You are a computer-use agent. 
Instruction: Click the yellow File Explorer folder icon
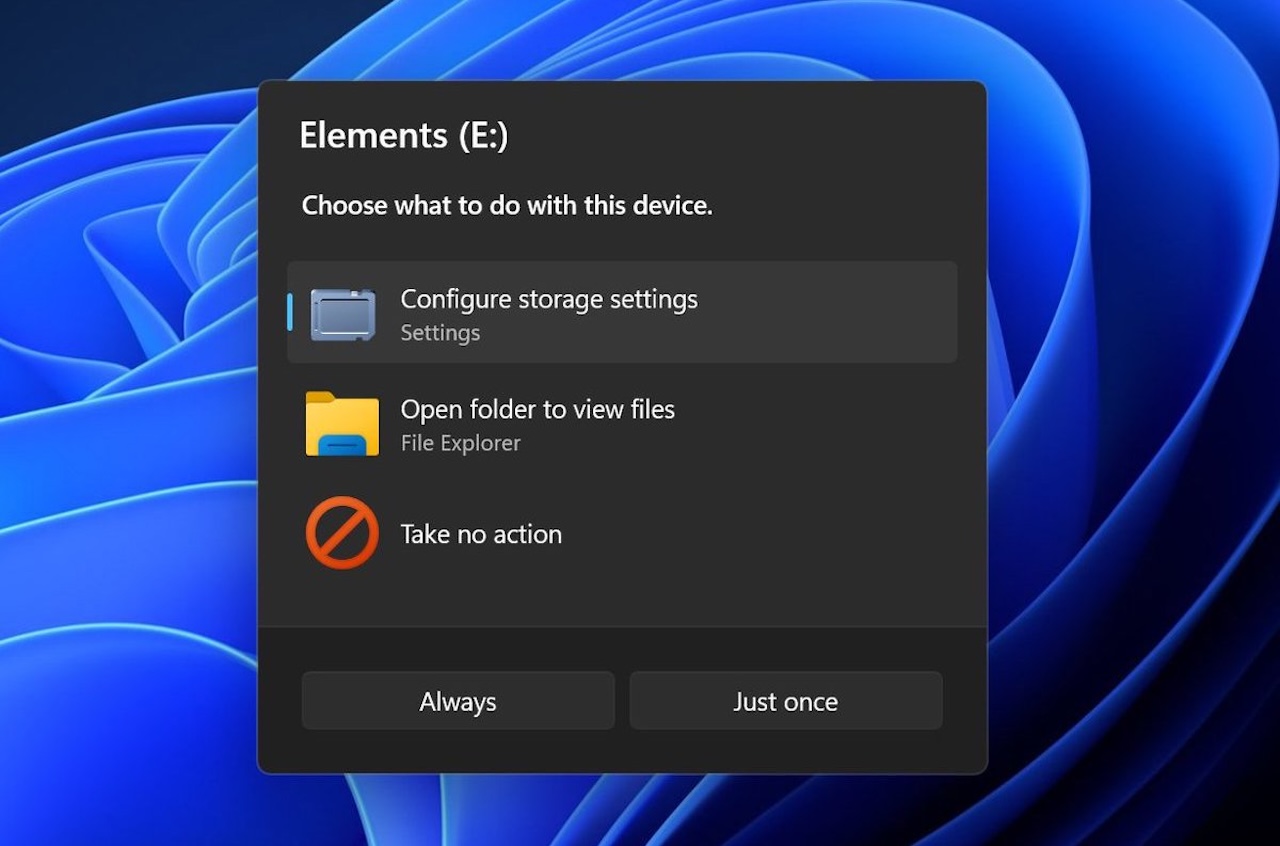[x=342, y=424]
